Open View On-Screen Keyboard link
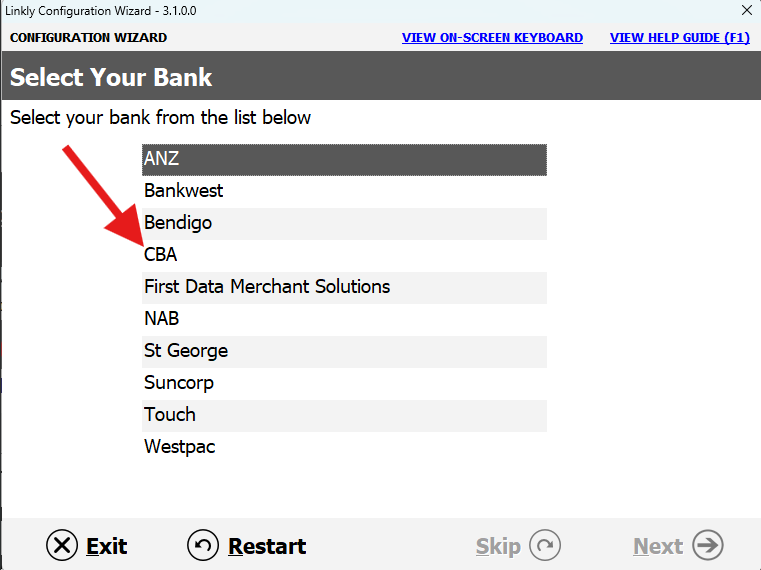 [x=492, y=37]
